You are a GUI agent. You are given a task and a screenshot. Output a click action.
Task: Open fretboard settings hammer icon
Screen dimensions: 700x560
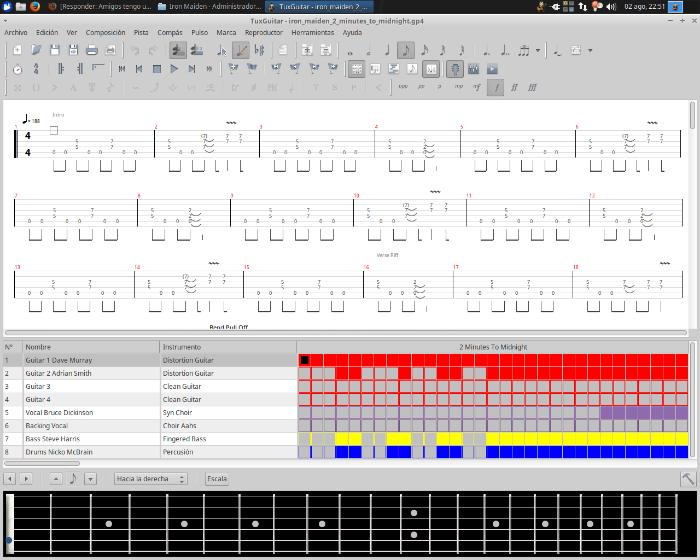(688, 479)
